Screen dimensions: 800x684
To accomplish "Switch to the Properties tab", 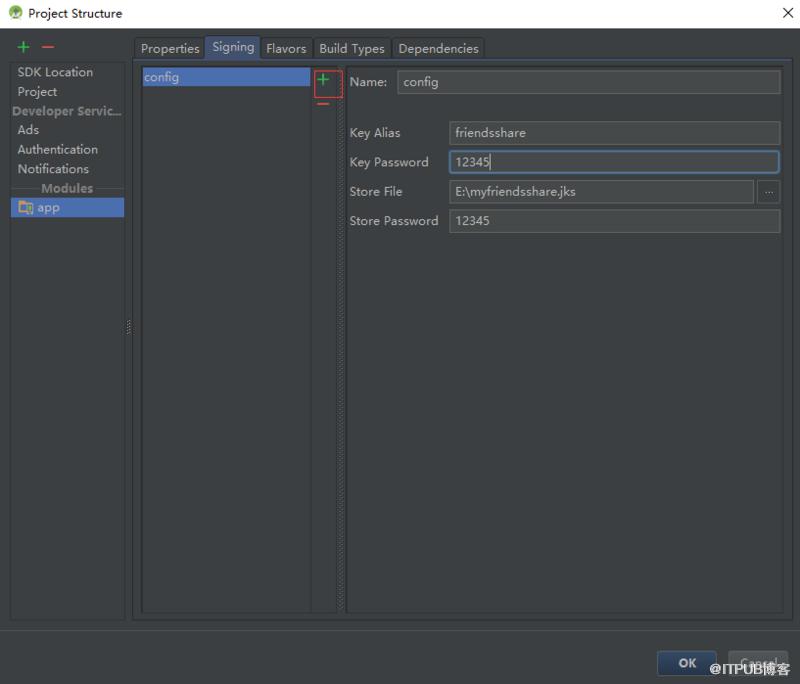I will coord(170,48).
